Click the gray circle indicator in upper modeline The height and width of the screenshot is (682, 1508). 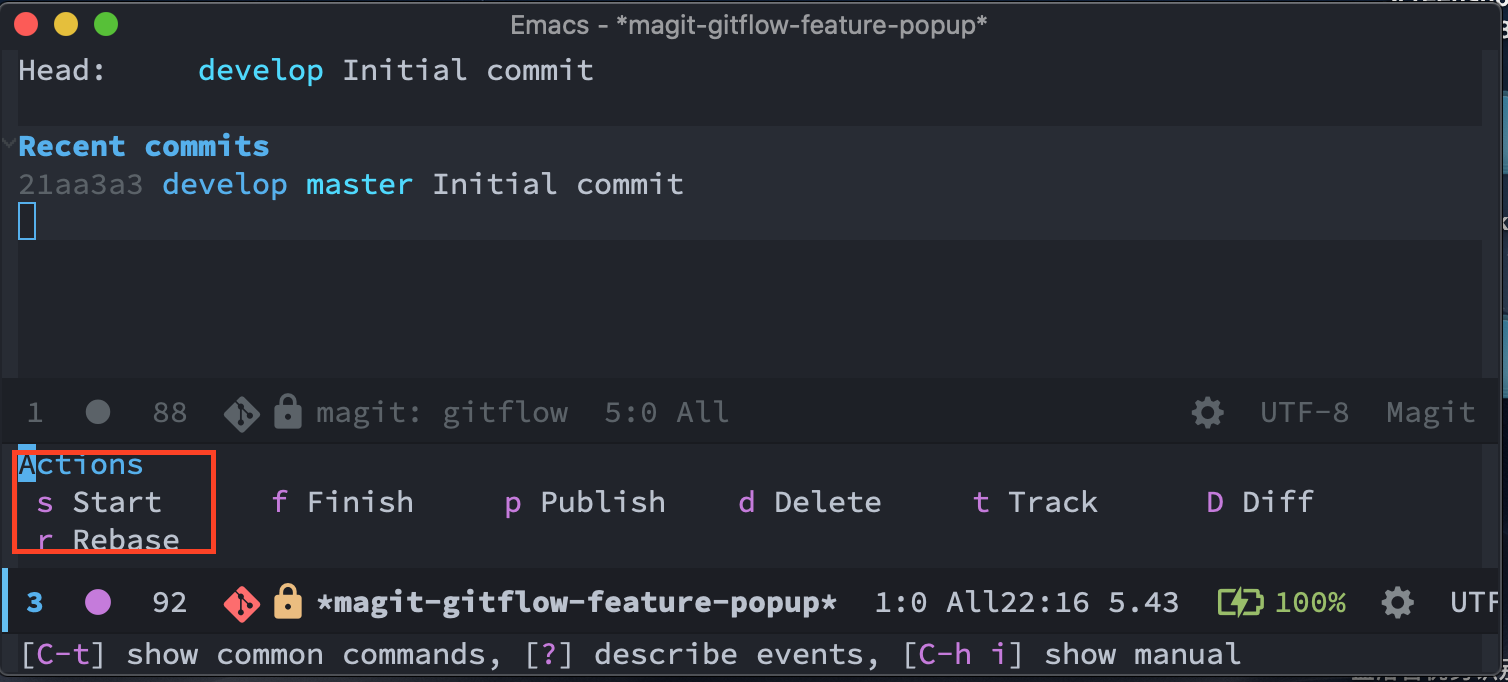pos(98,412)
